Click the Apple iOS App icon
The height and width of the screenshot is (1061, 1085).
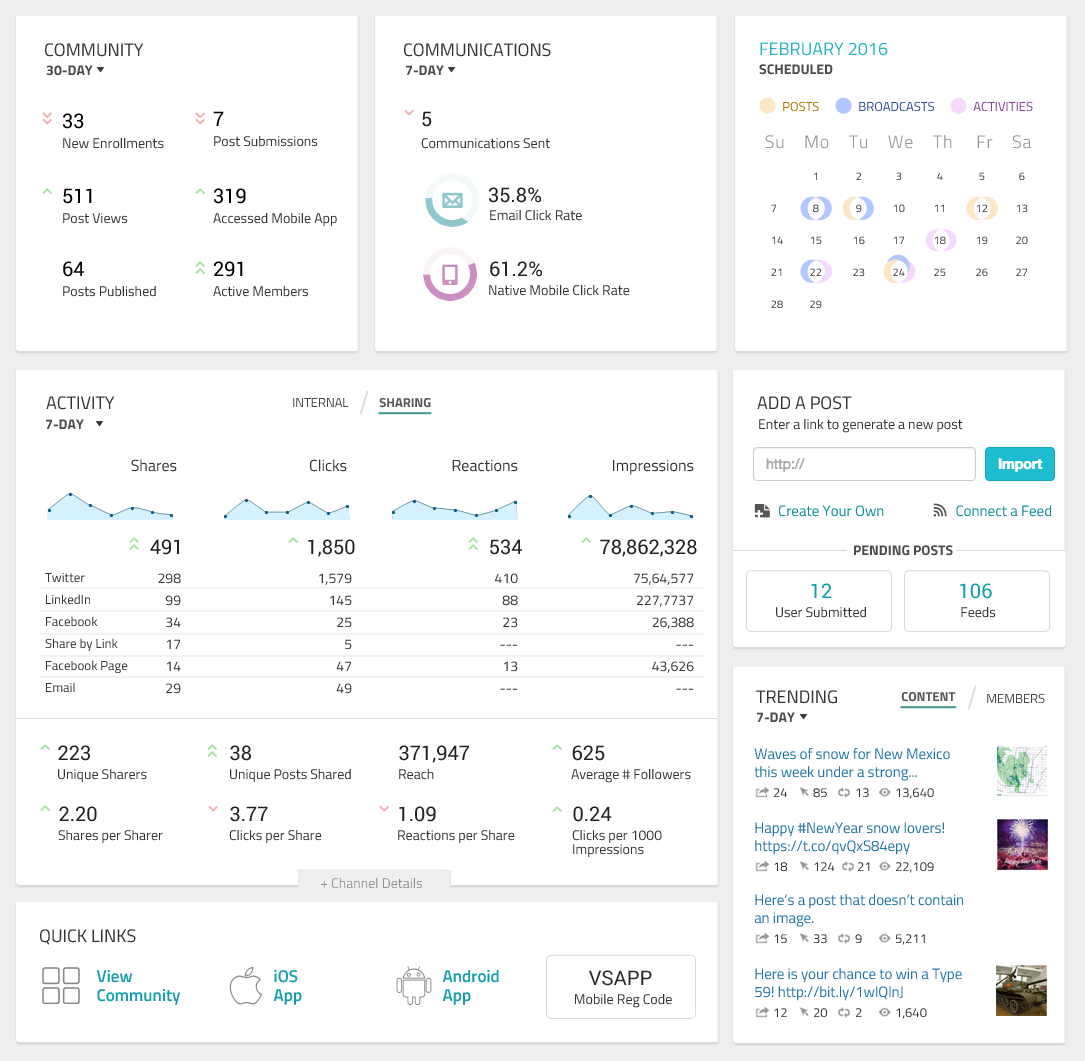point(245,985)
